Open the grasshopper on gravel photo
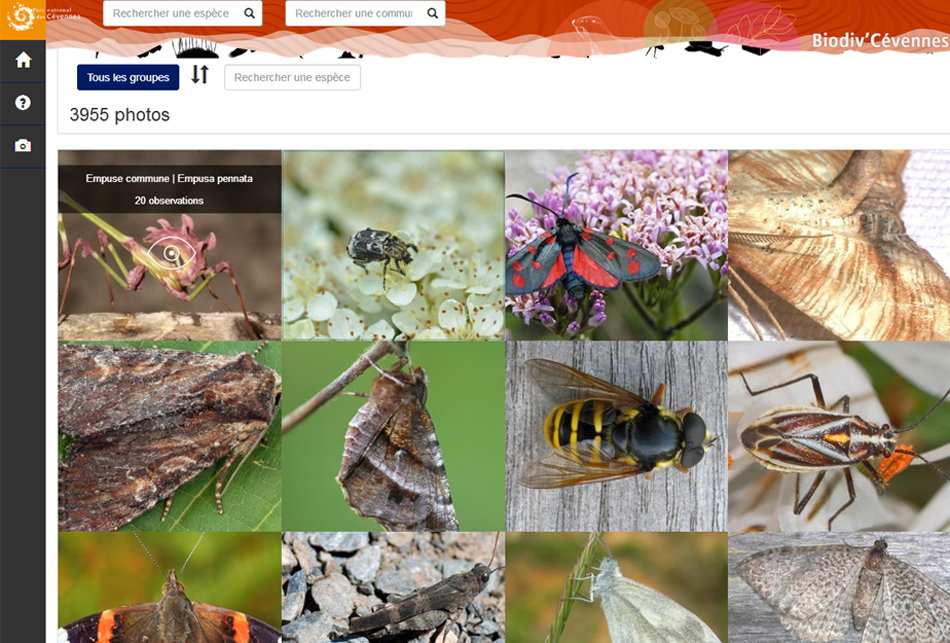950x643 pixels. (393, 588)
